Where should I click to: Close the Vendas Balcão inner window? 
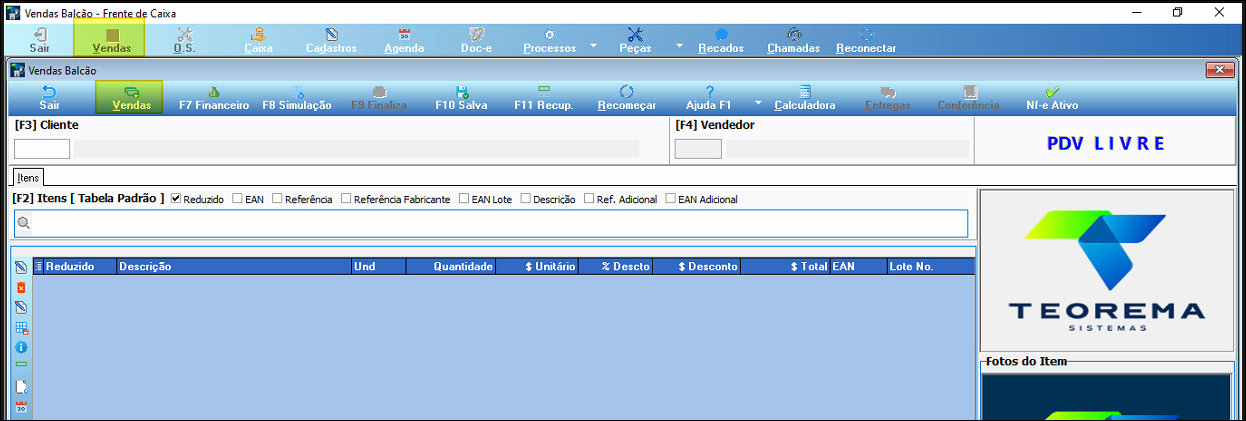click(x=1219, y=69)
